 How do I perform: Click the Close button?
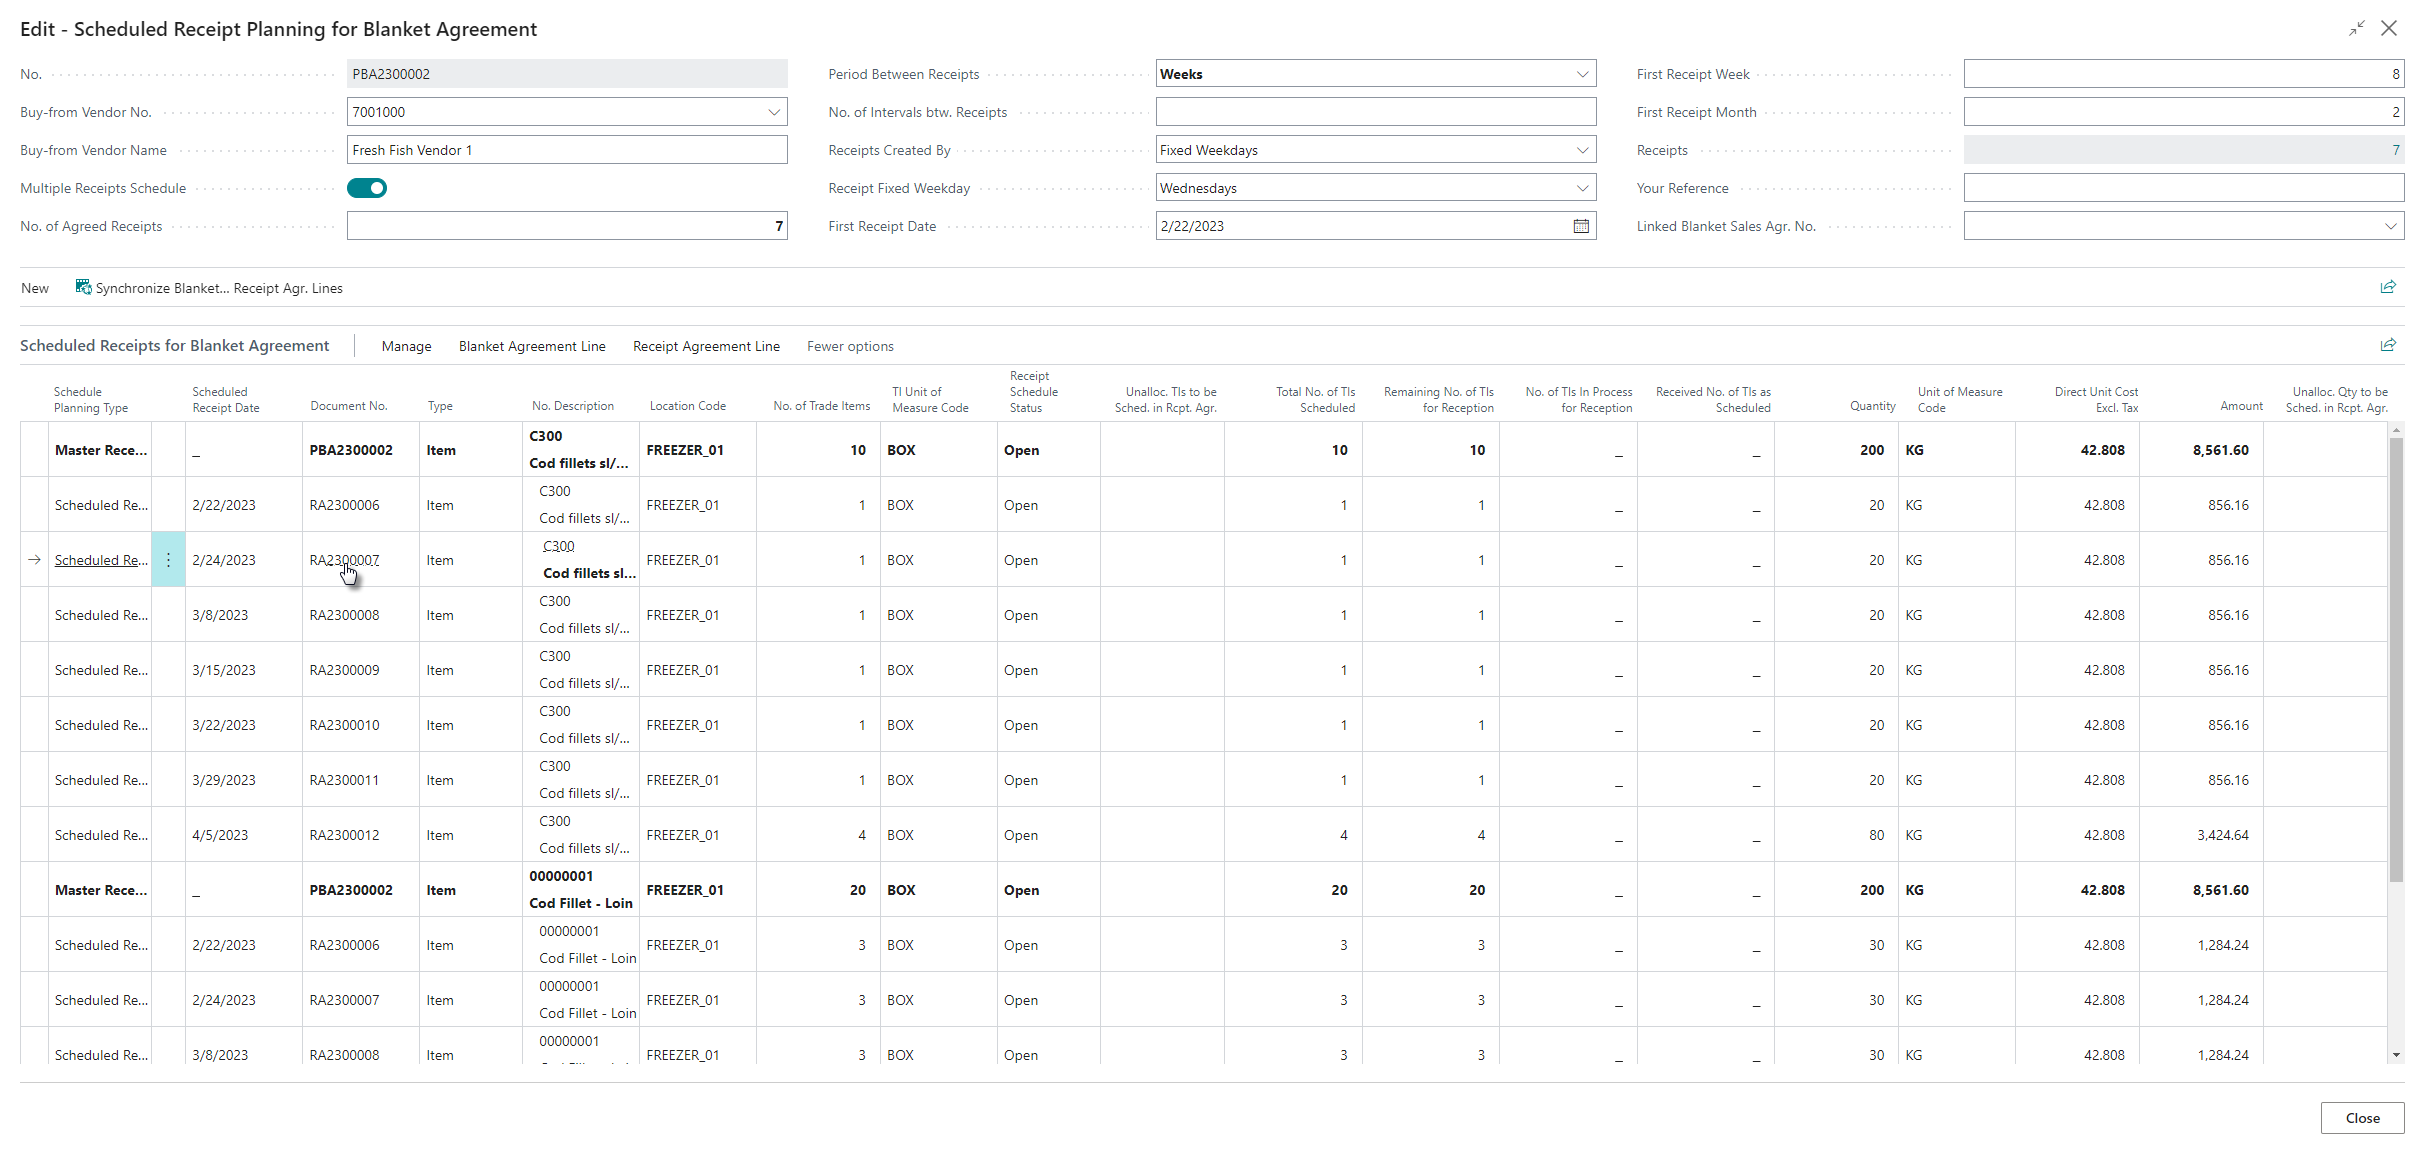click(2362, 1118)
